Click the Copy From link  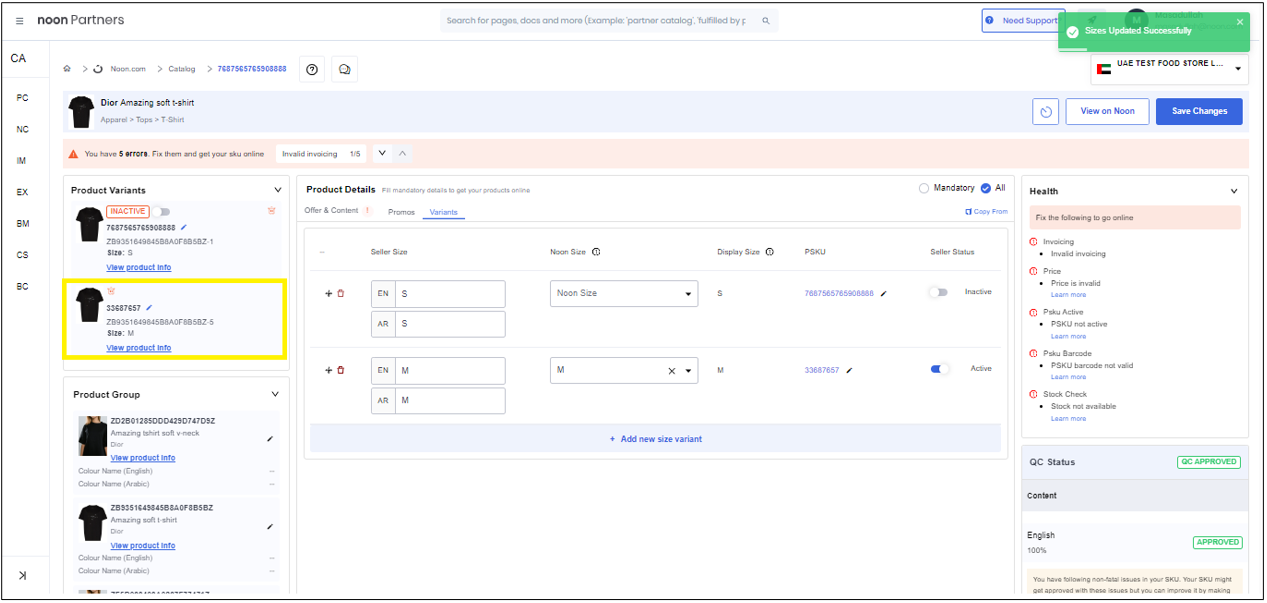point(986,211)
